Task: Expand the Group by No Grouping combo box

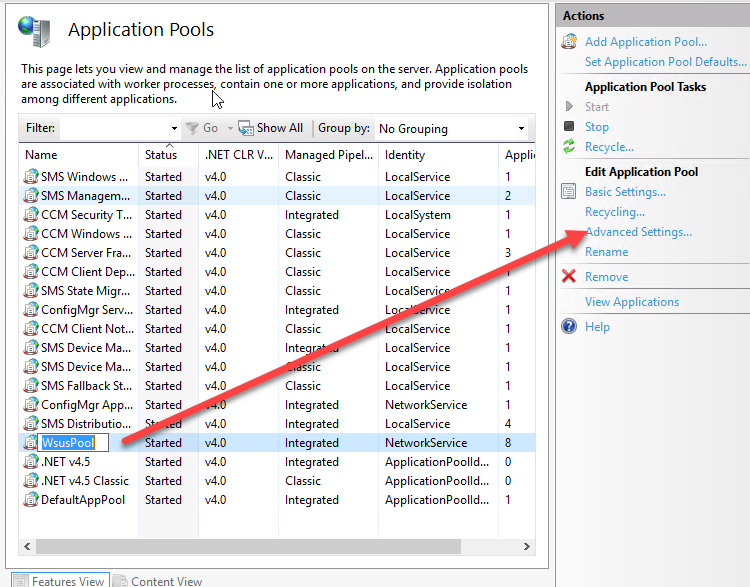Action: pyautogui.click(x=521, y=129)
